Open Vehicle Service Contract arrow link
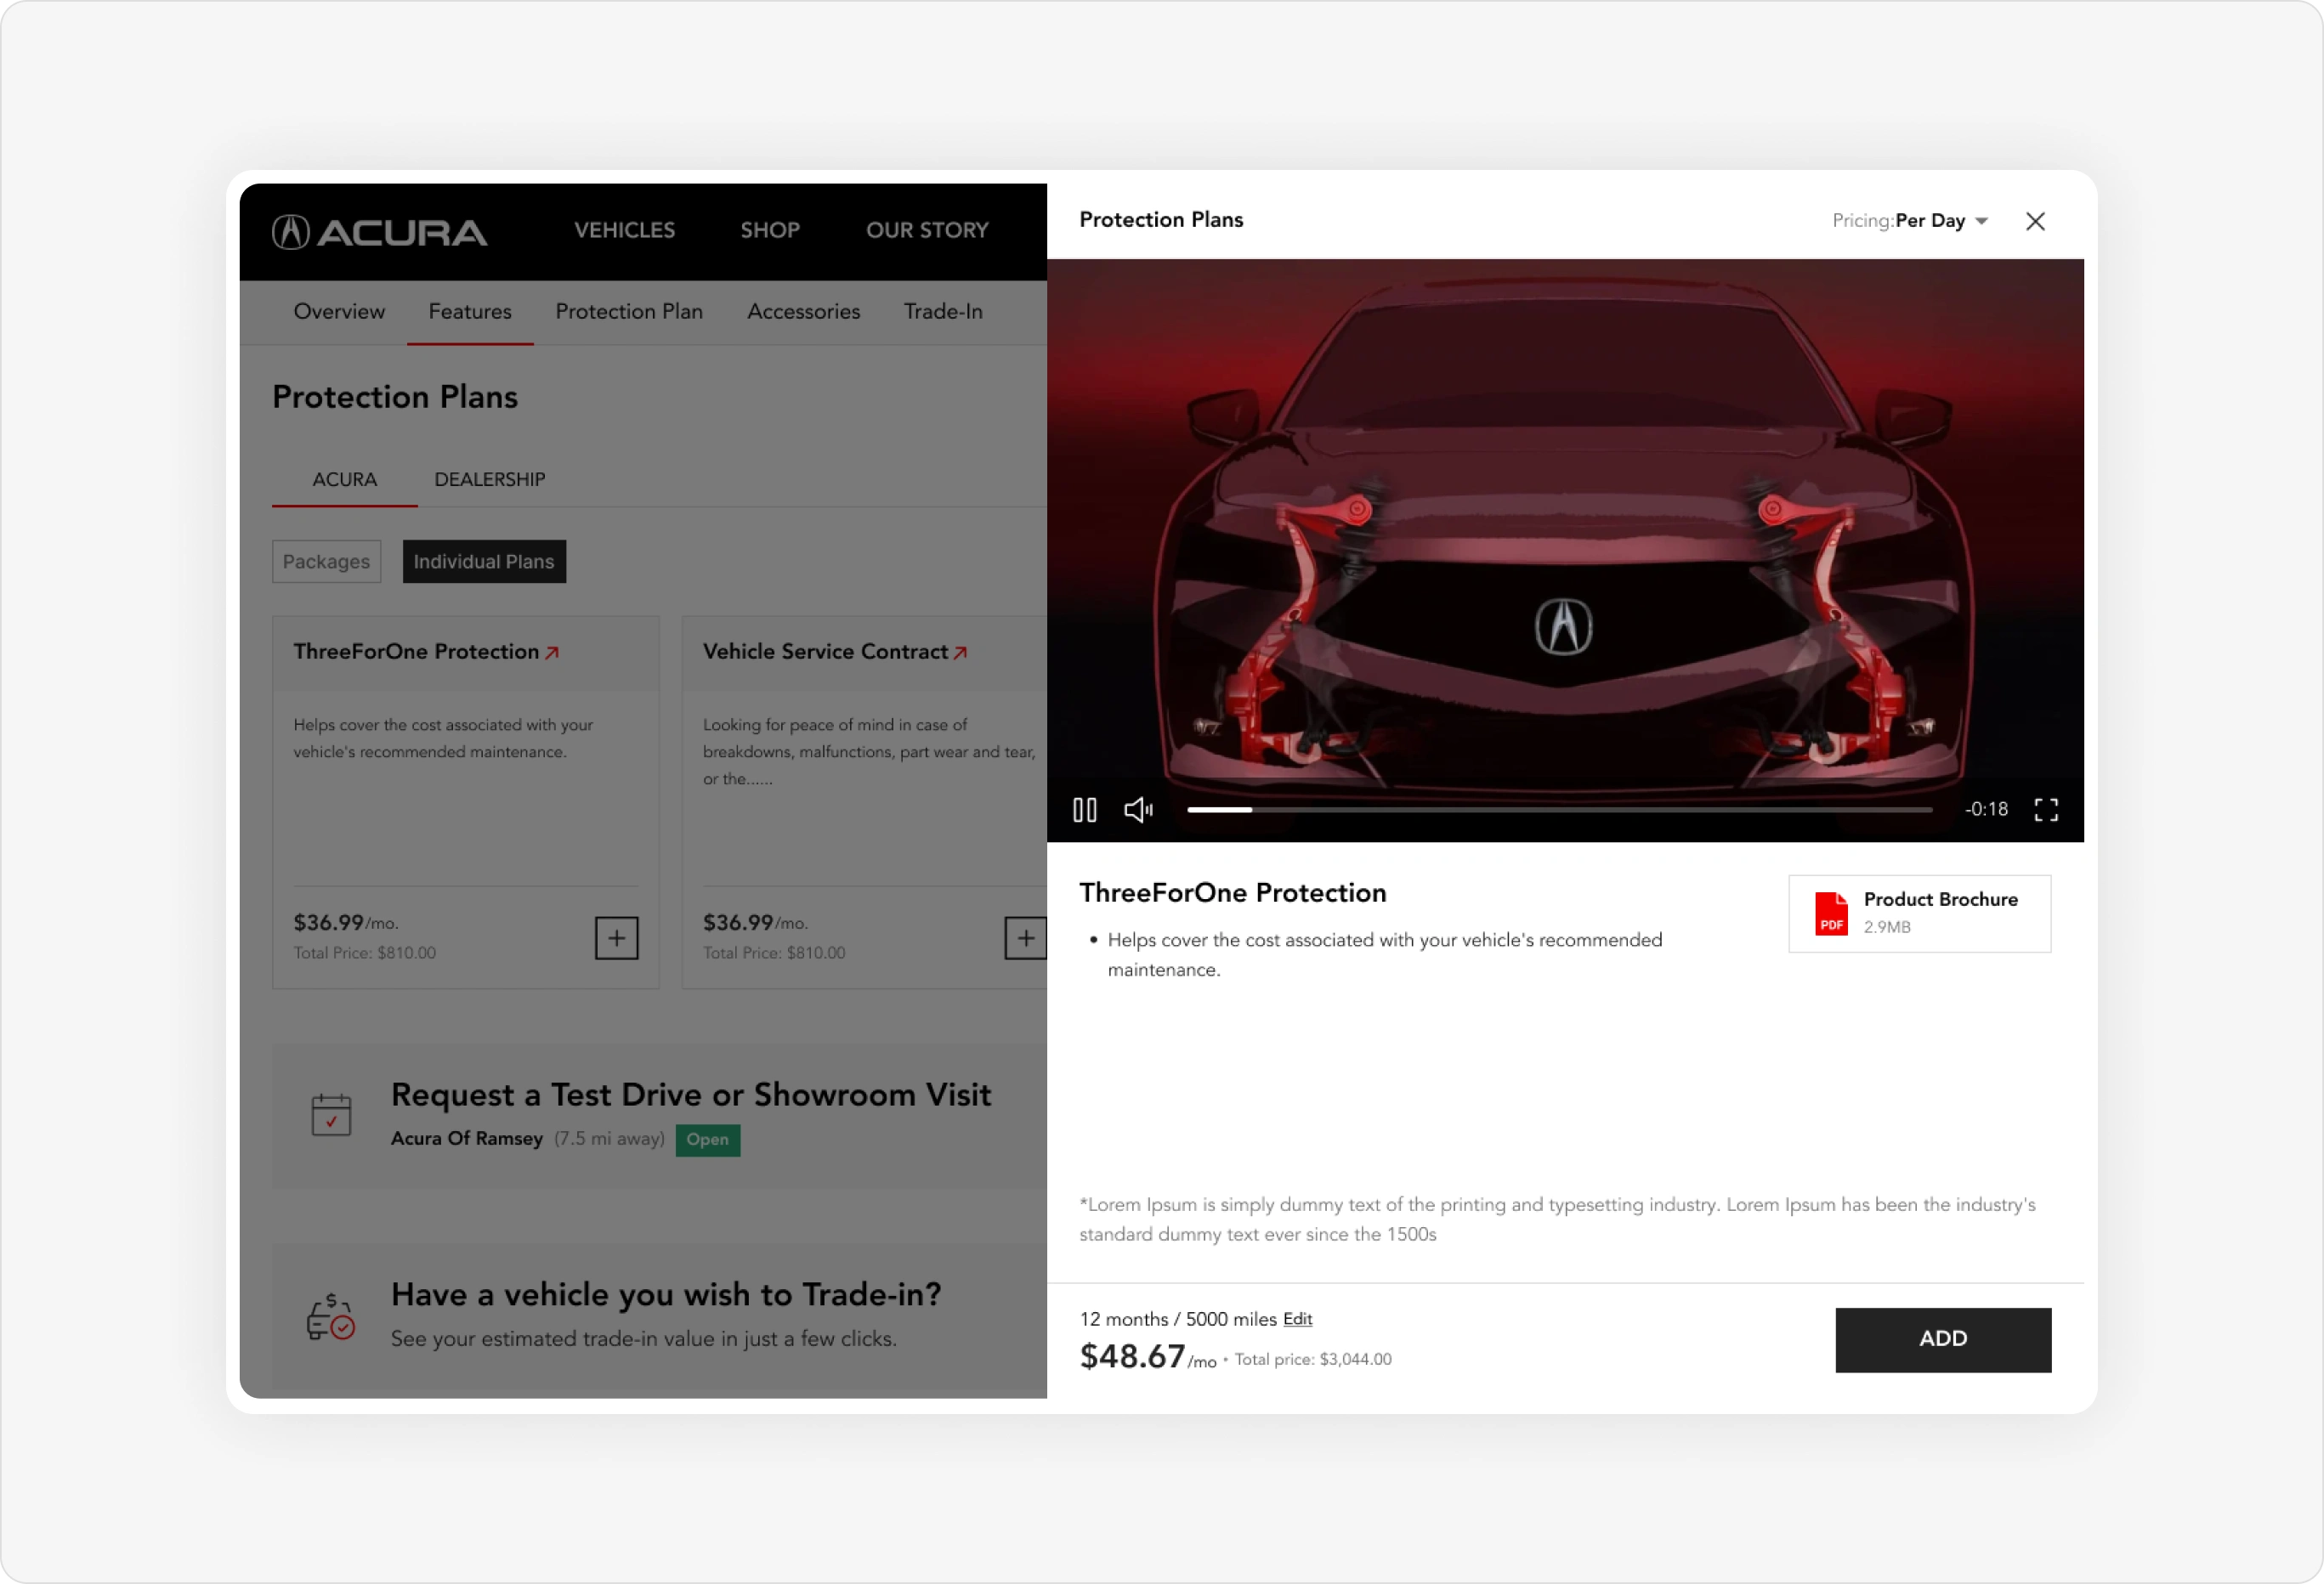This screenshot has width=2324, height=1584. point(960,653)
